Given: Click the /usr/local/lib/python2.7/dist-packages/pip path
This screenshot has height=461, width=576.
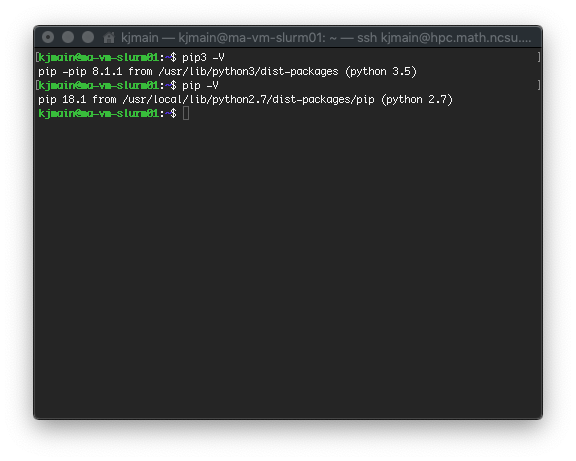Looking at the screenshot, I should (248, 100).
